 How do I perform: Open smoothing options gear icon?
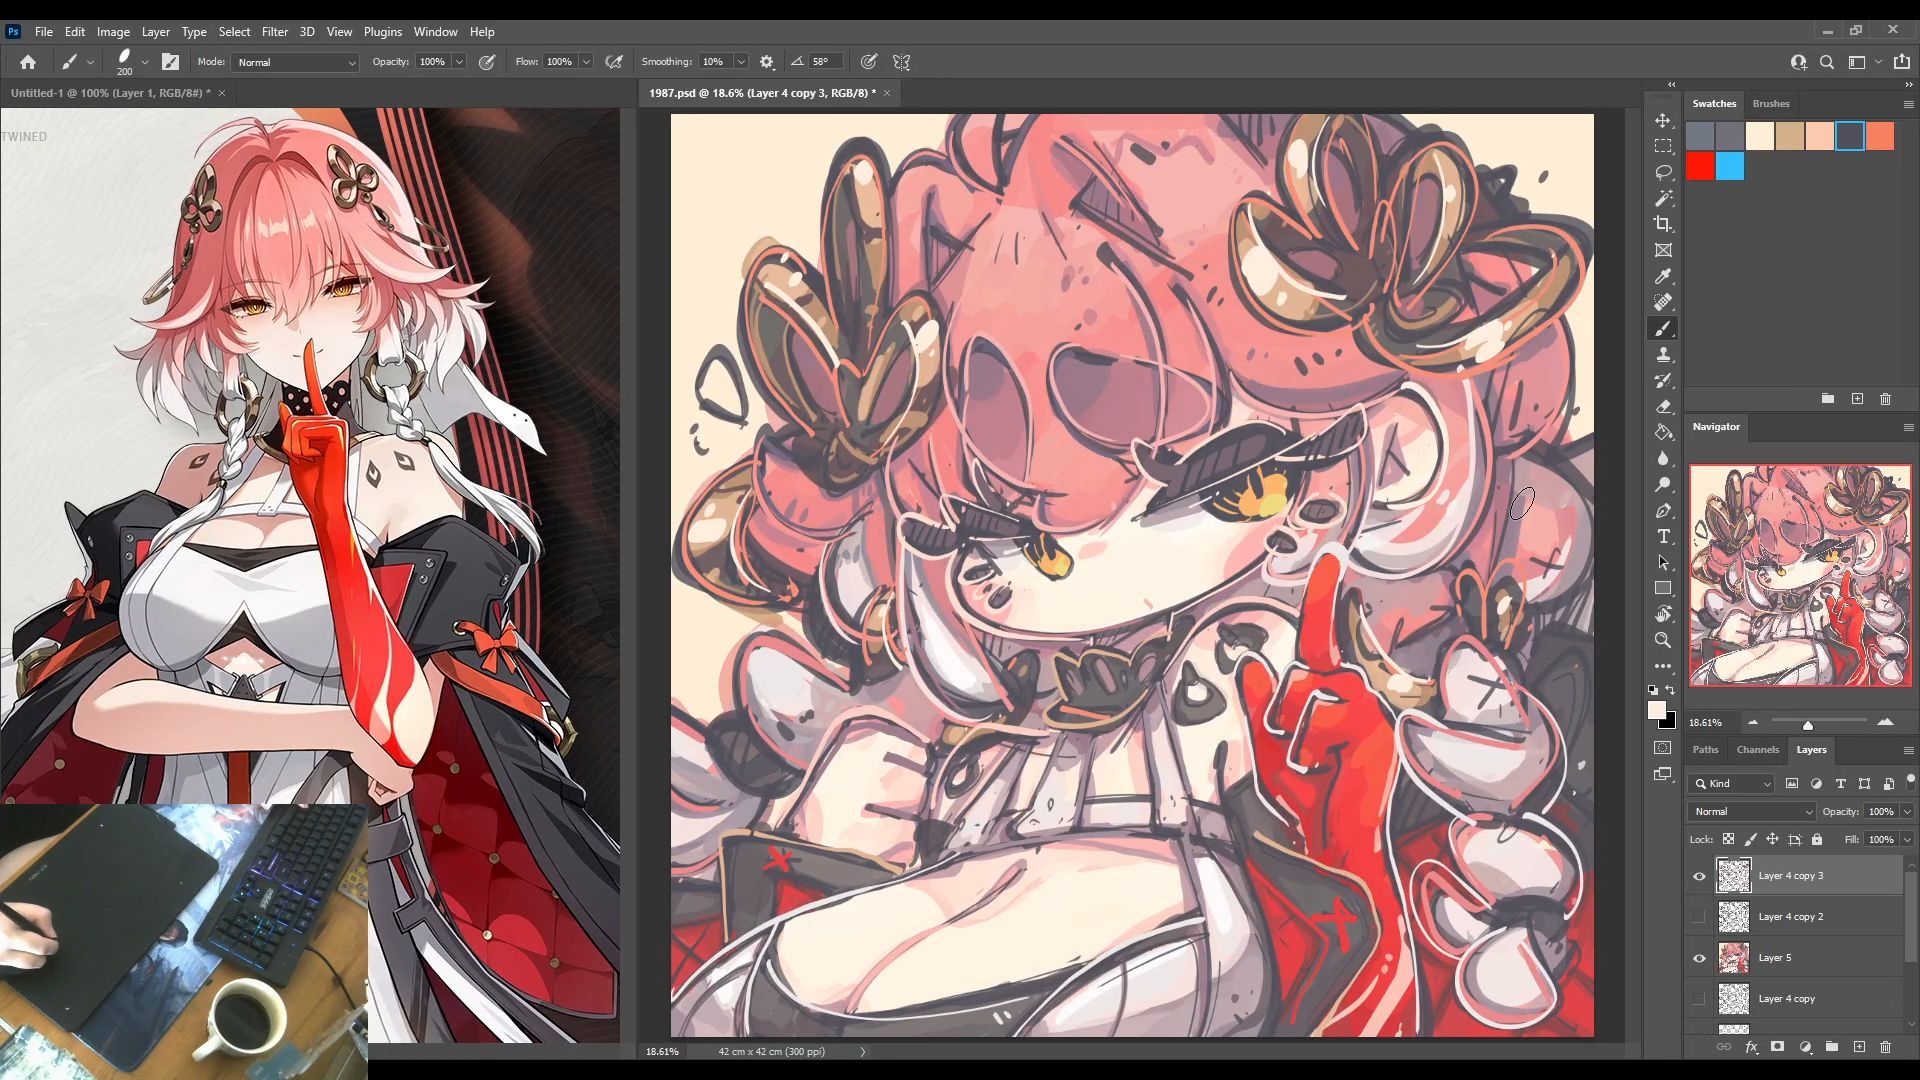point(767,62)
